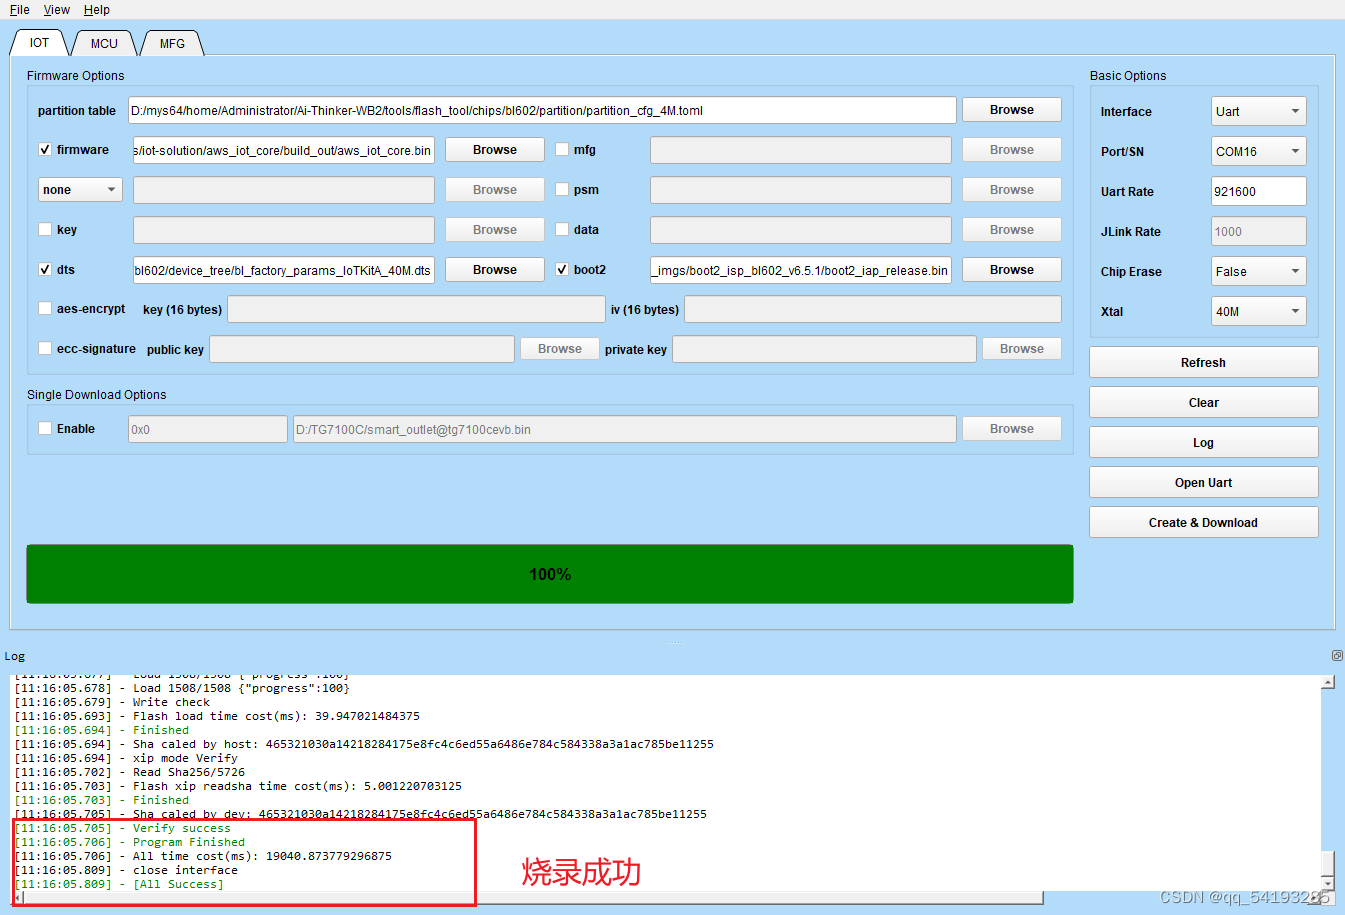Enable the aes-encrypt checkbox
Viewport: 1345px width, 915px height.
point(45,308)
